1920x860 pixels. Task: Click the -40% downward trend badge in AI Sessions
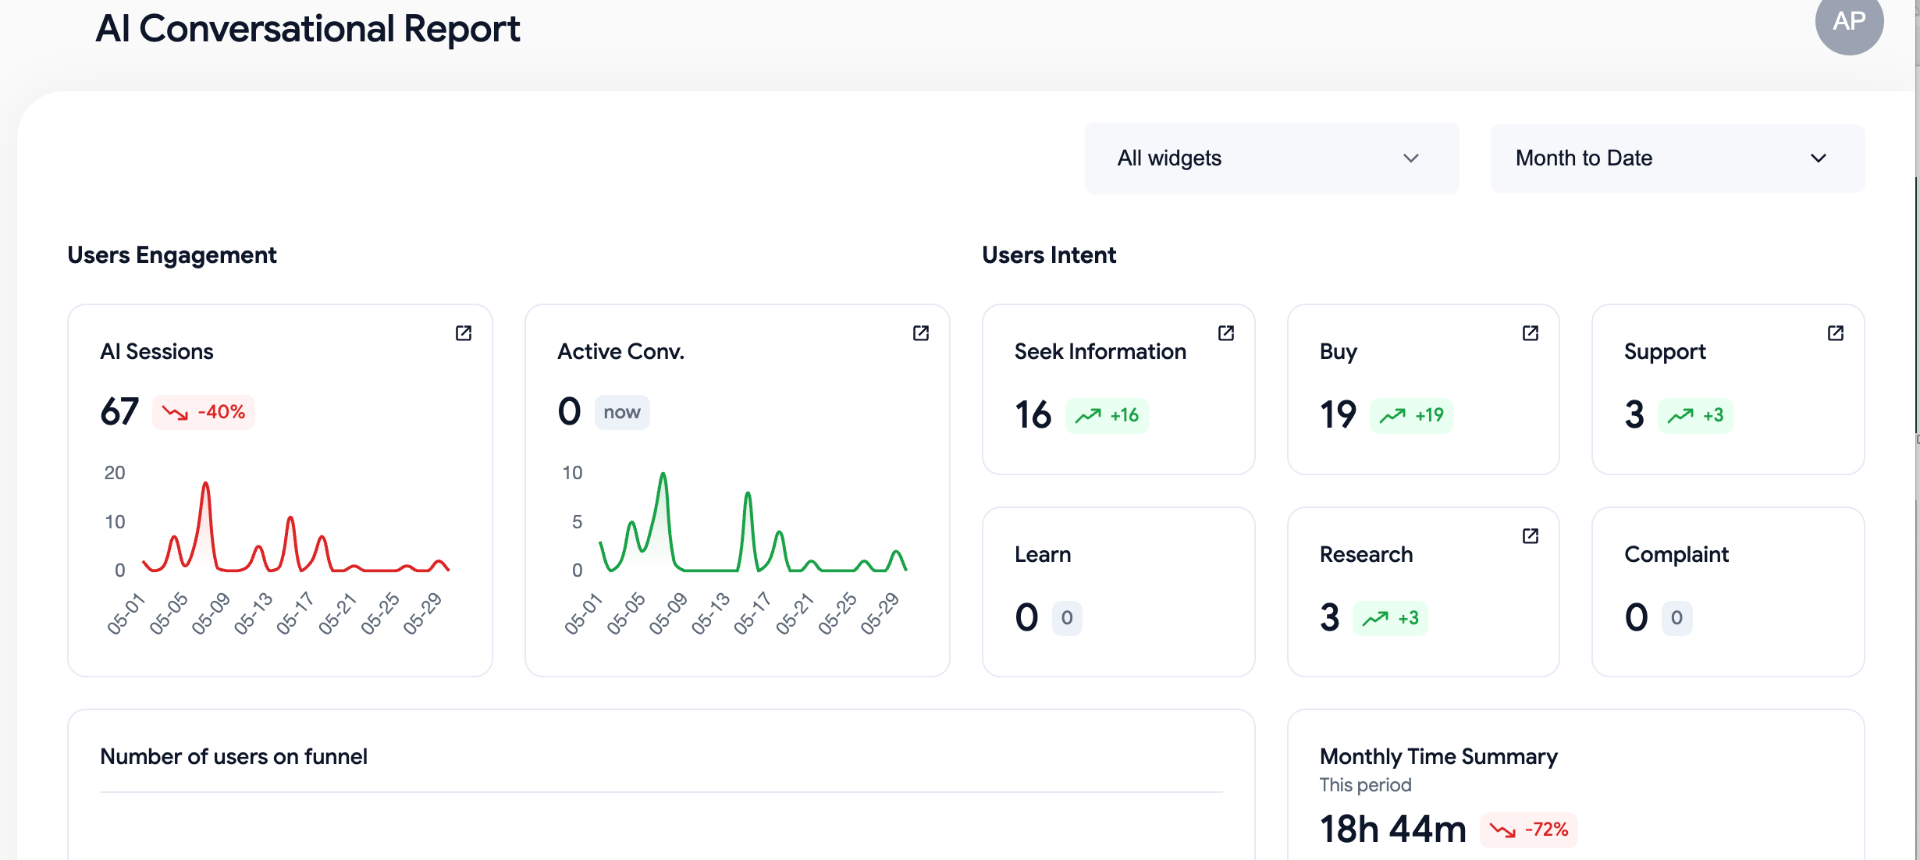click(x=204, y=412)
